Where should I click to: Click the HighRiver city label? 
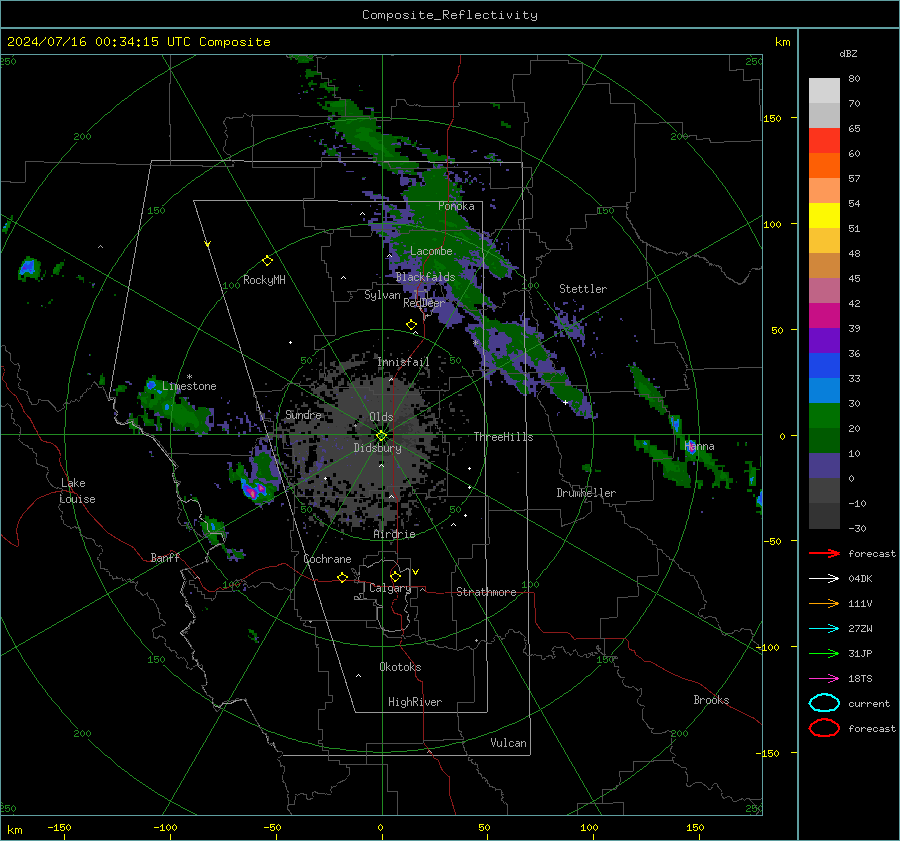(415, 702)
